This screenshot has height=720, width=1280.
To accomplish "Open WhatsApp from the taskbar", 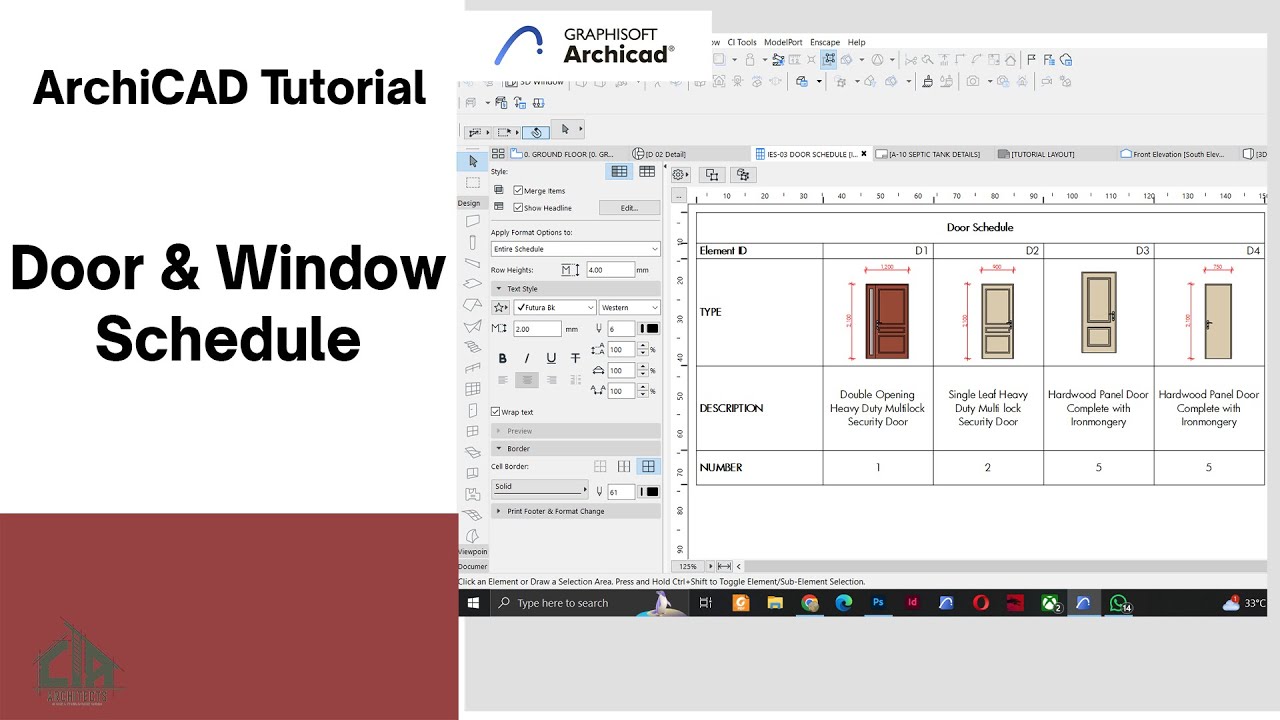I will pos(1118,603).
